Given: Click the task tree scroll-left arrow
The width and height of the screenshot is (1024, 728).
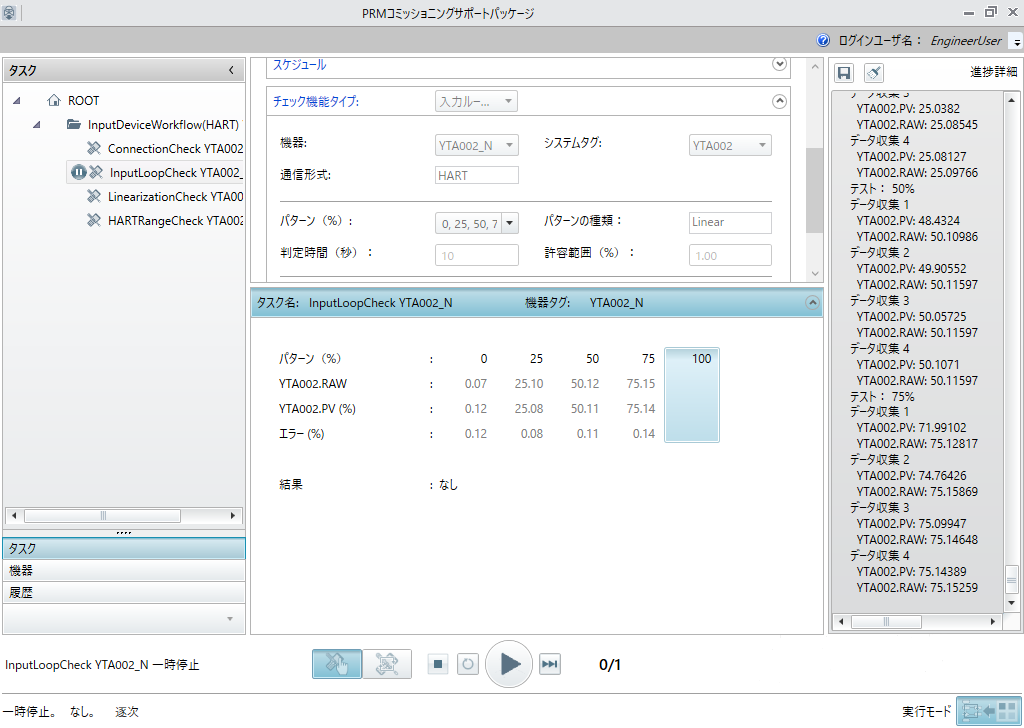Looking at the screenshot, I should 14,515.
